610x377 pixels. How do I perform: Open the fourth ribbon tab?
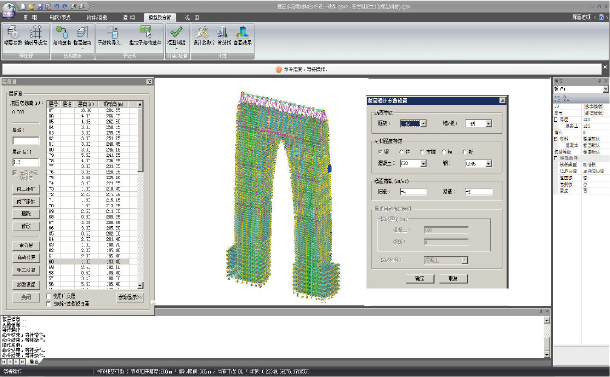tap(129, 18)
